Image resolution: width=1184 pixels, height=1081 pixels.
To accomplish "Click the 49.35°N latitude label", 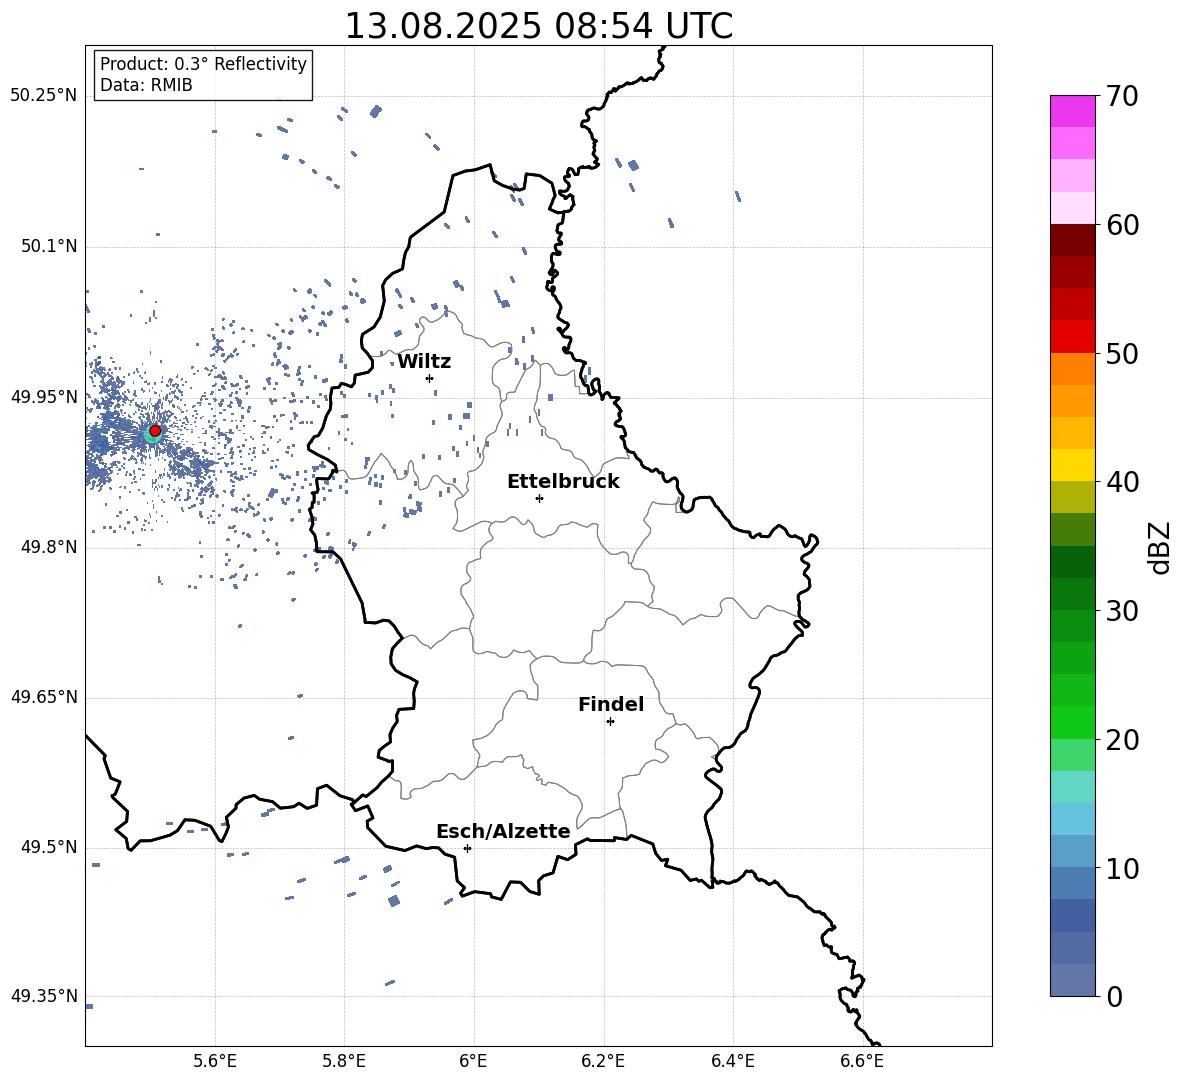I will pyautogui.click(x=44, y=996).
